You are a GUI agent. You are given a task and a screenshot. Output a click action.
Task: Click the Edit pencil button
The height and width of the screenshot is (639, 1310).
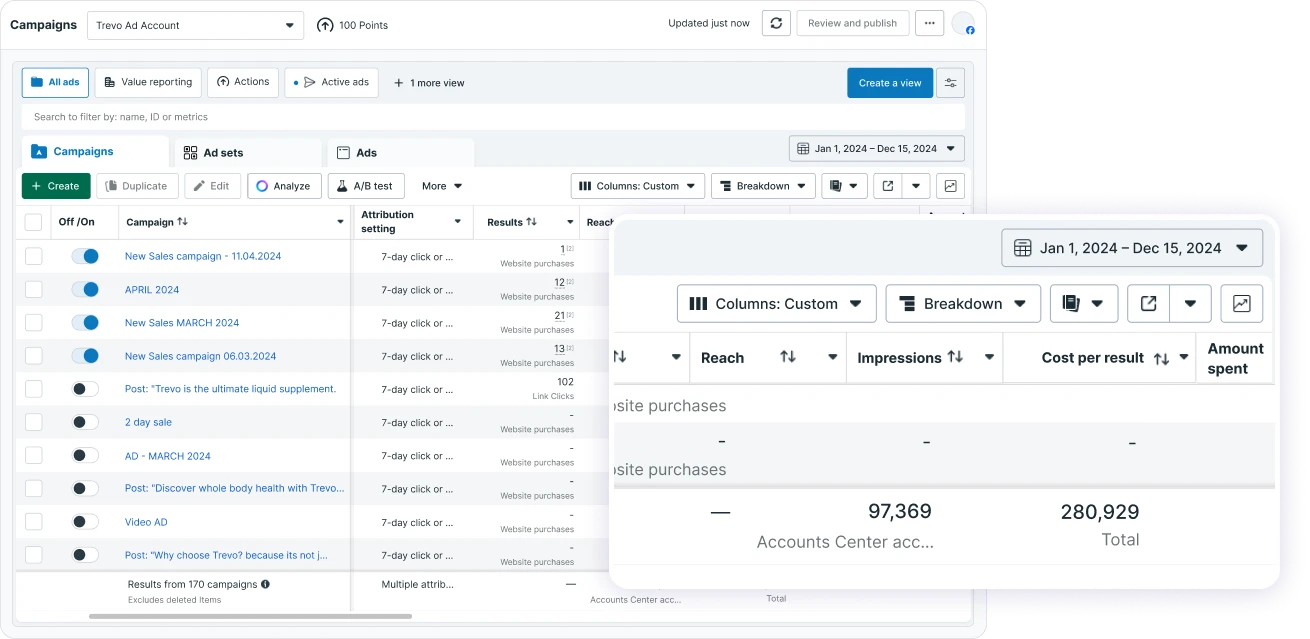pyautogui.click(x=212, y=186)
